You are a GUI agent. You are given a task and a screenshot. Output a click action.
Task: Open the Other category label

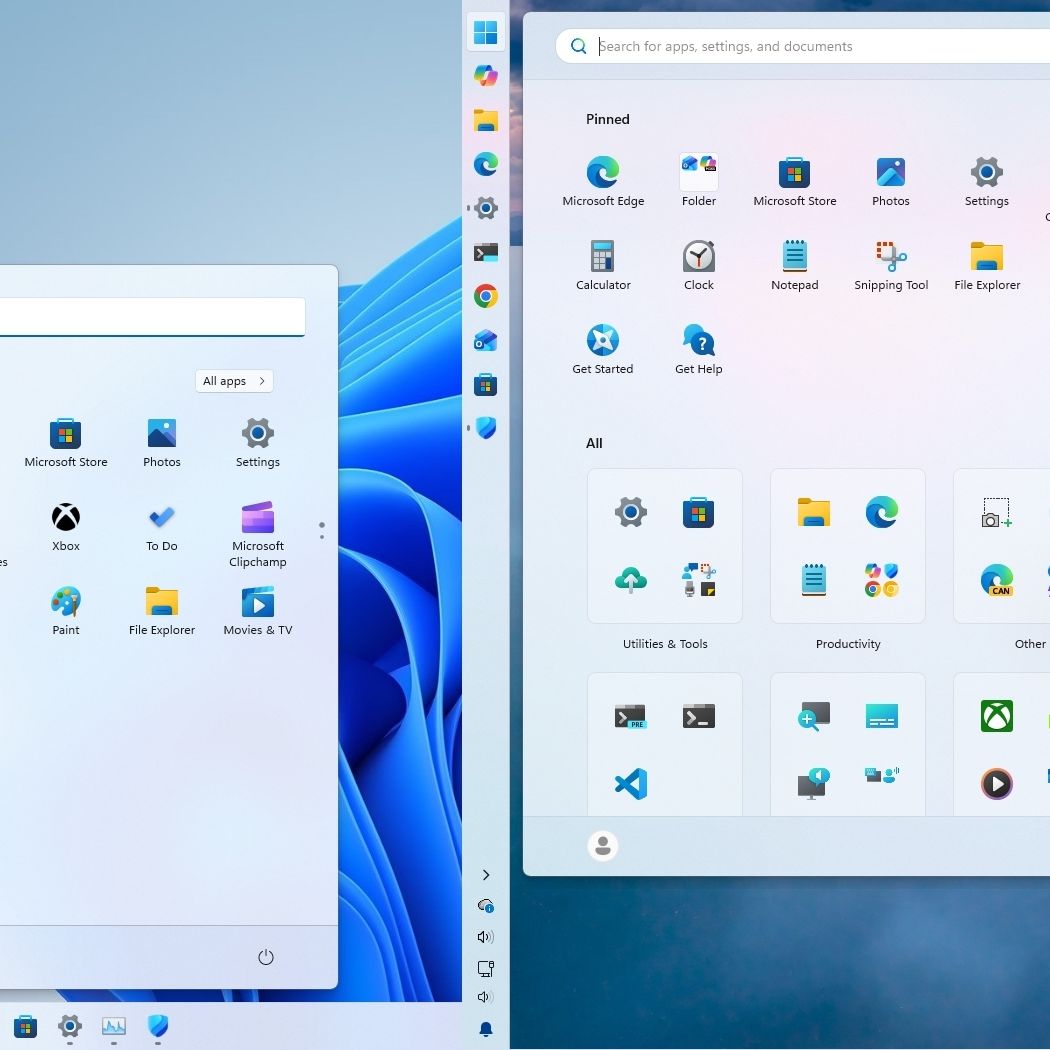[1030, 644]
